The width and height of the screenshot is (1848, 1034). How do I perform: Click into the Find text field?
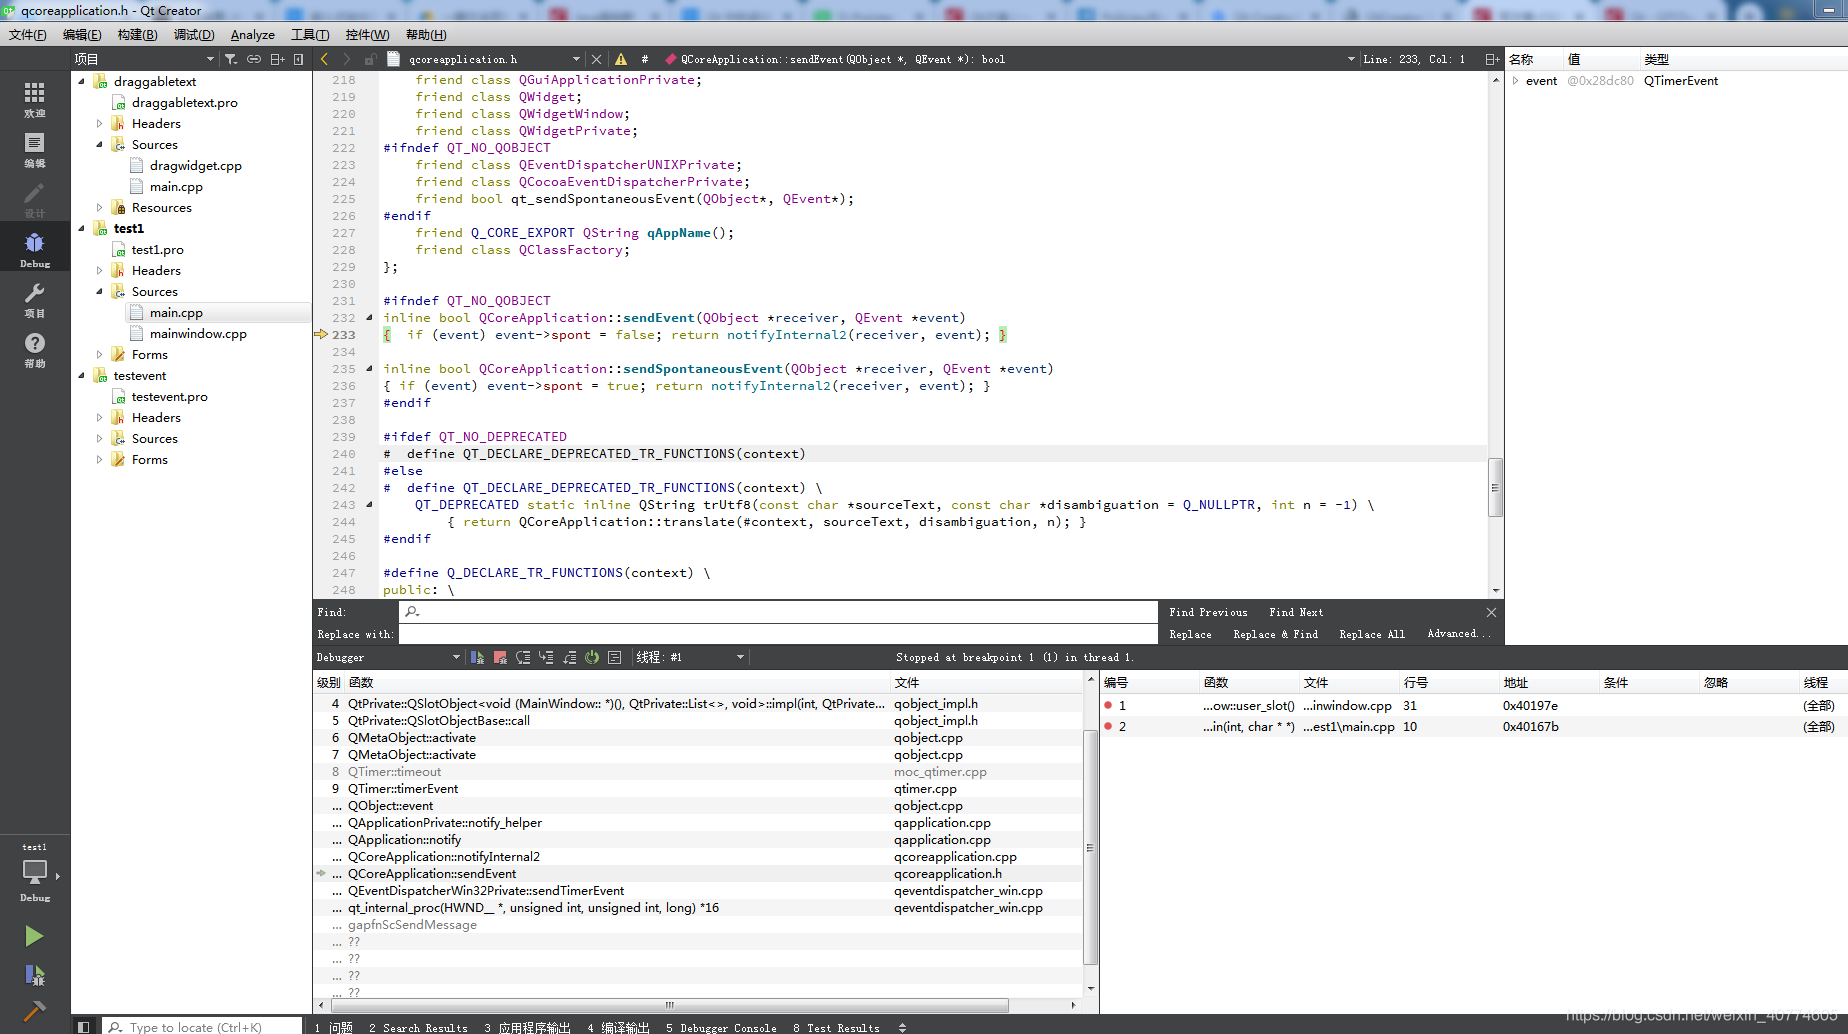point(778,612)
